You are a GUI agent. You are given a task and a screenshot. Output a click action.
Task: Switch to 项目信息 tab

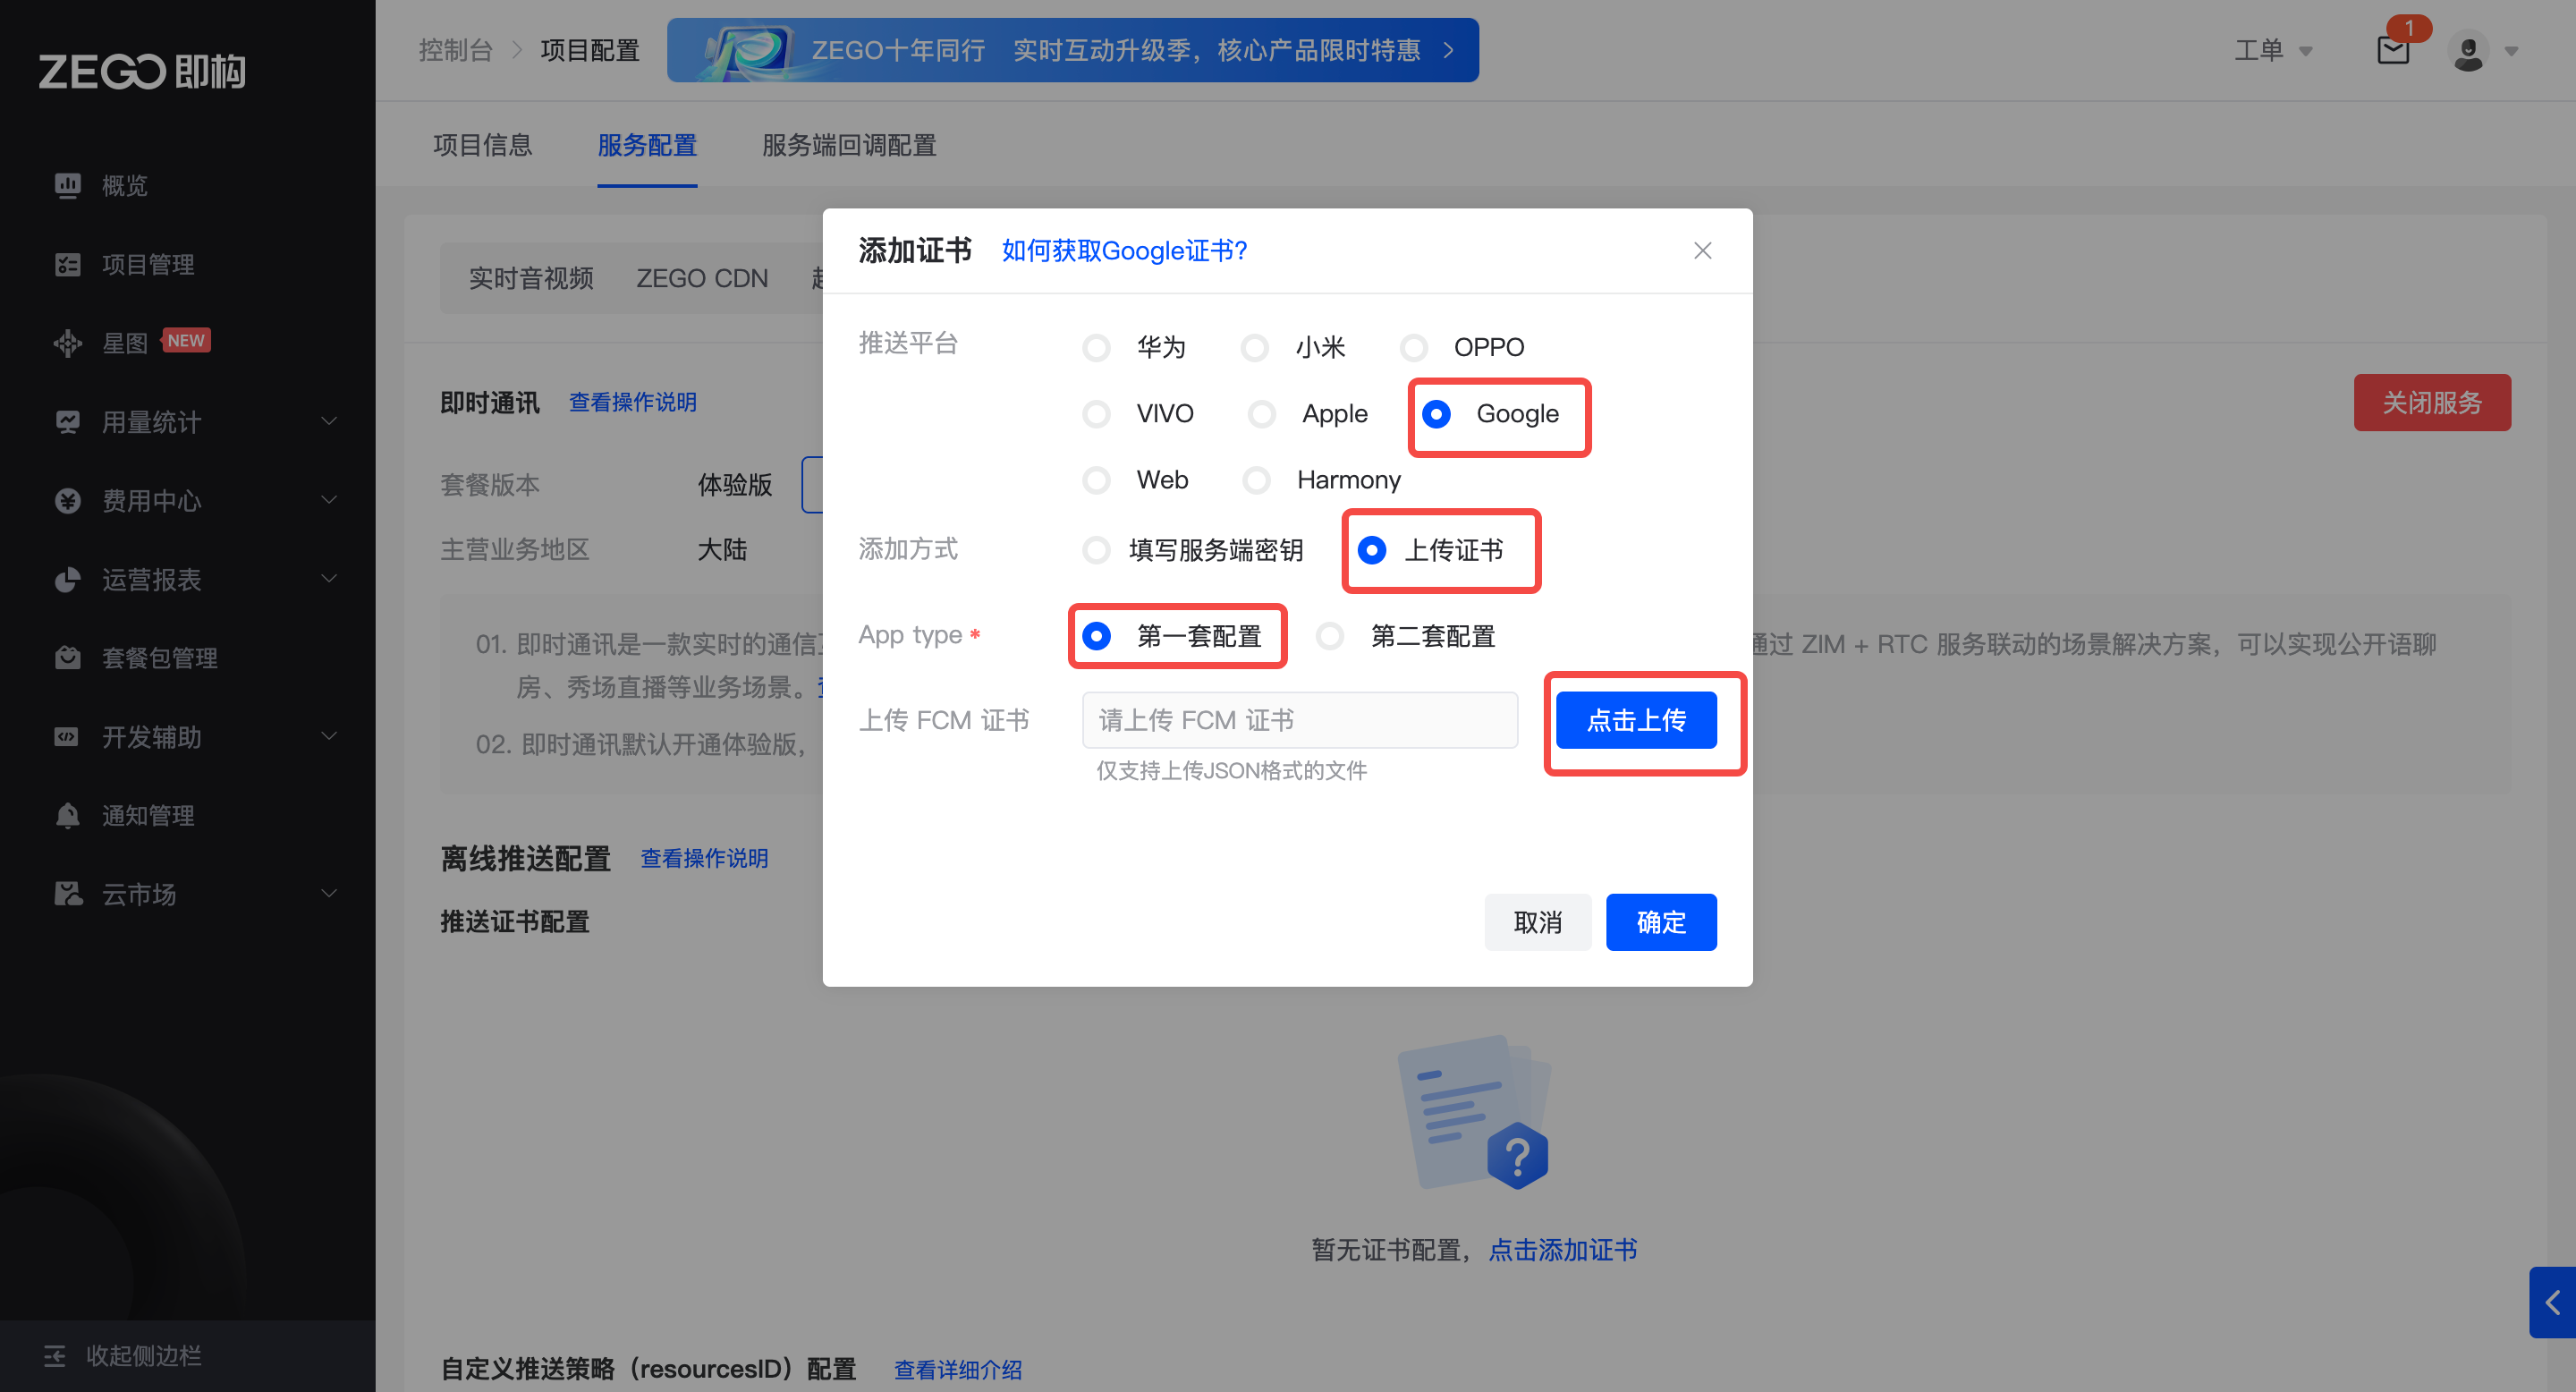482,145
